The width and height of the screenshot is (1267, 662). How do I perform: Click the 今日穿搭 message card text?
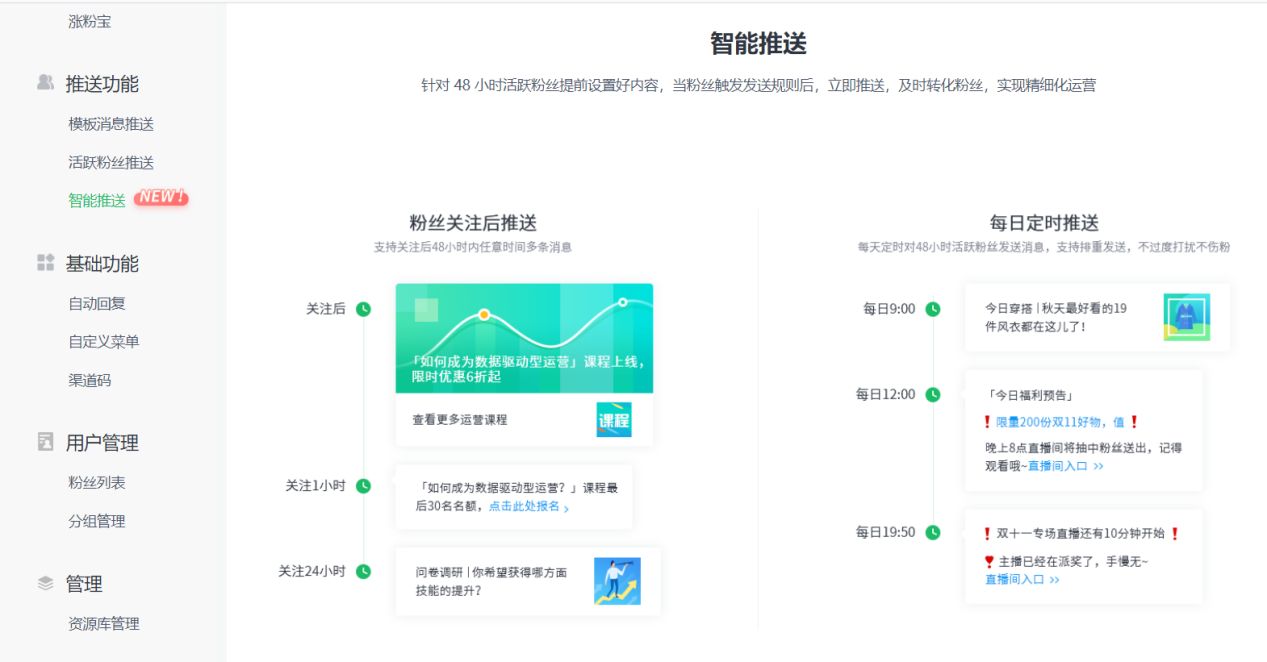point(1056,317)
